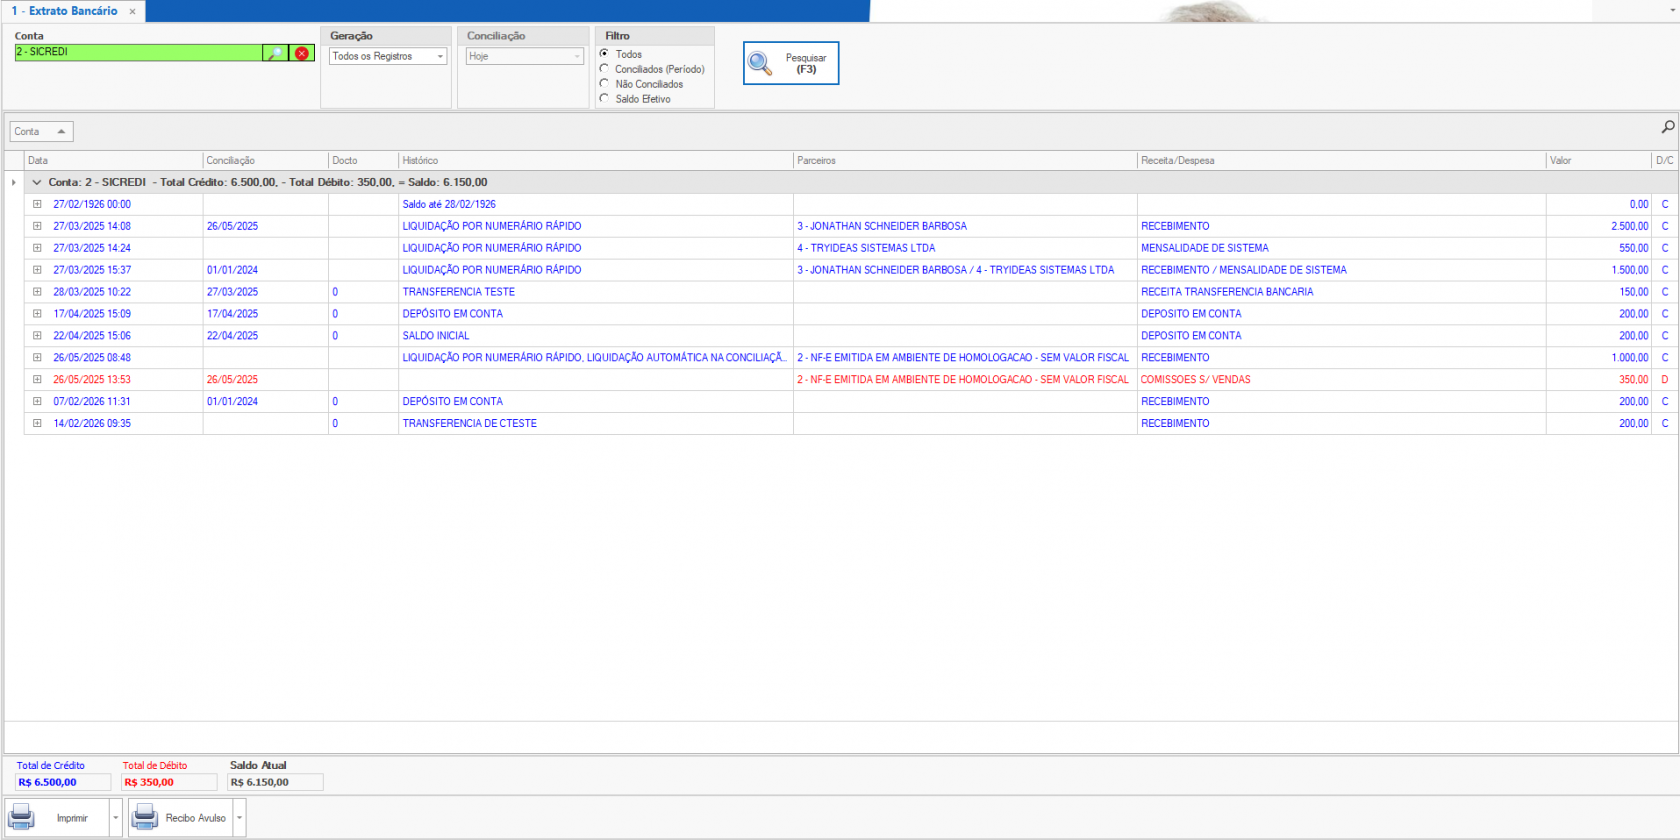The width and height of the screenshot is (1680, 840).
Task: Select Não Conciliados filter option
Action: click(604, 84)
